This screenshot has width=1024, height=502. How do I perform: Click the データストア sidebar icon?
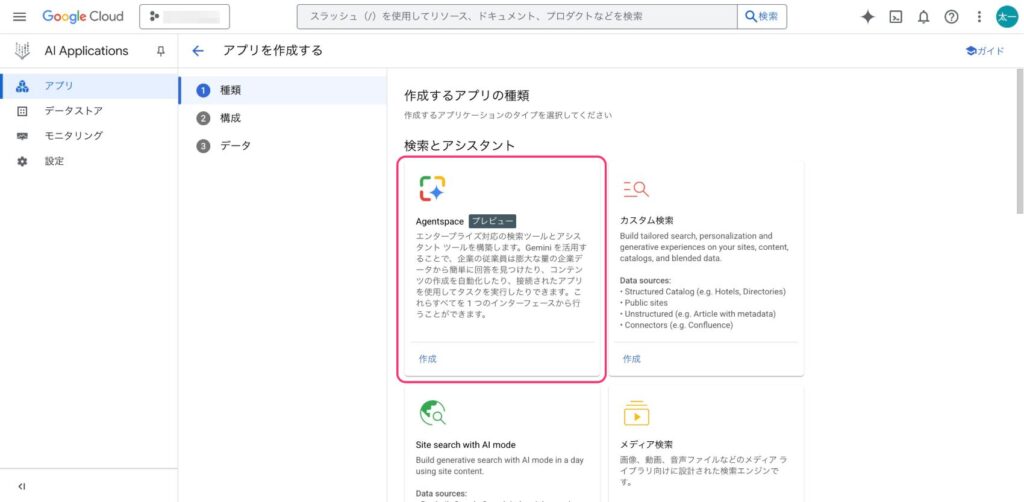pyautogui.click(x=22, y=111)
